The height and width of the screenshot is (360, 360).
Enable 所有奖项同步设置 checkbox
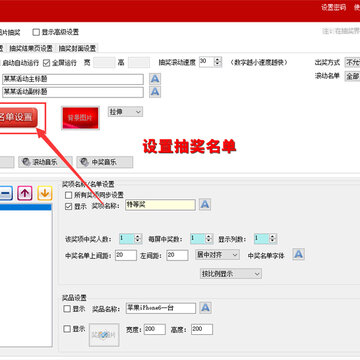point(69,195)
